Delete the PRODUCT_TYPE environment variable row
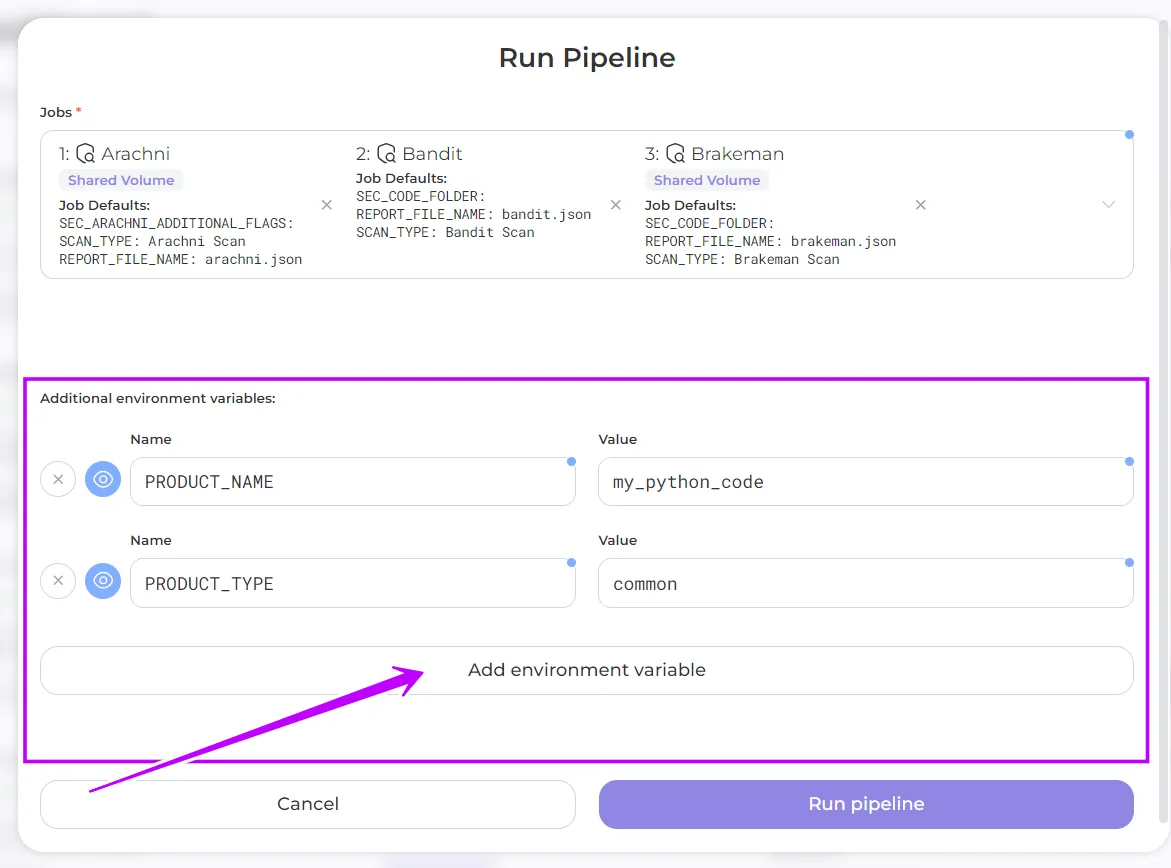The width and height of the screenshot is (1171, 868). [x=58, y=581]
